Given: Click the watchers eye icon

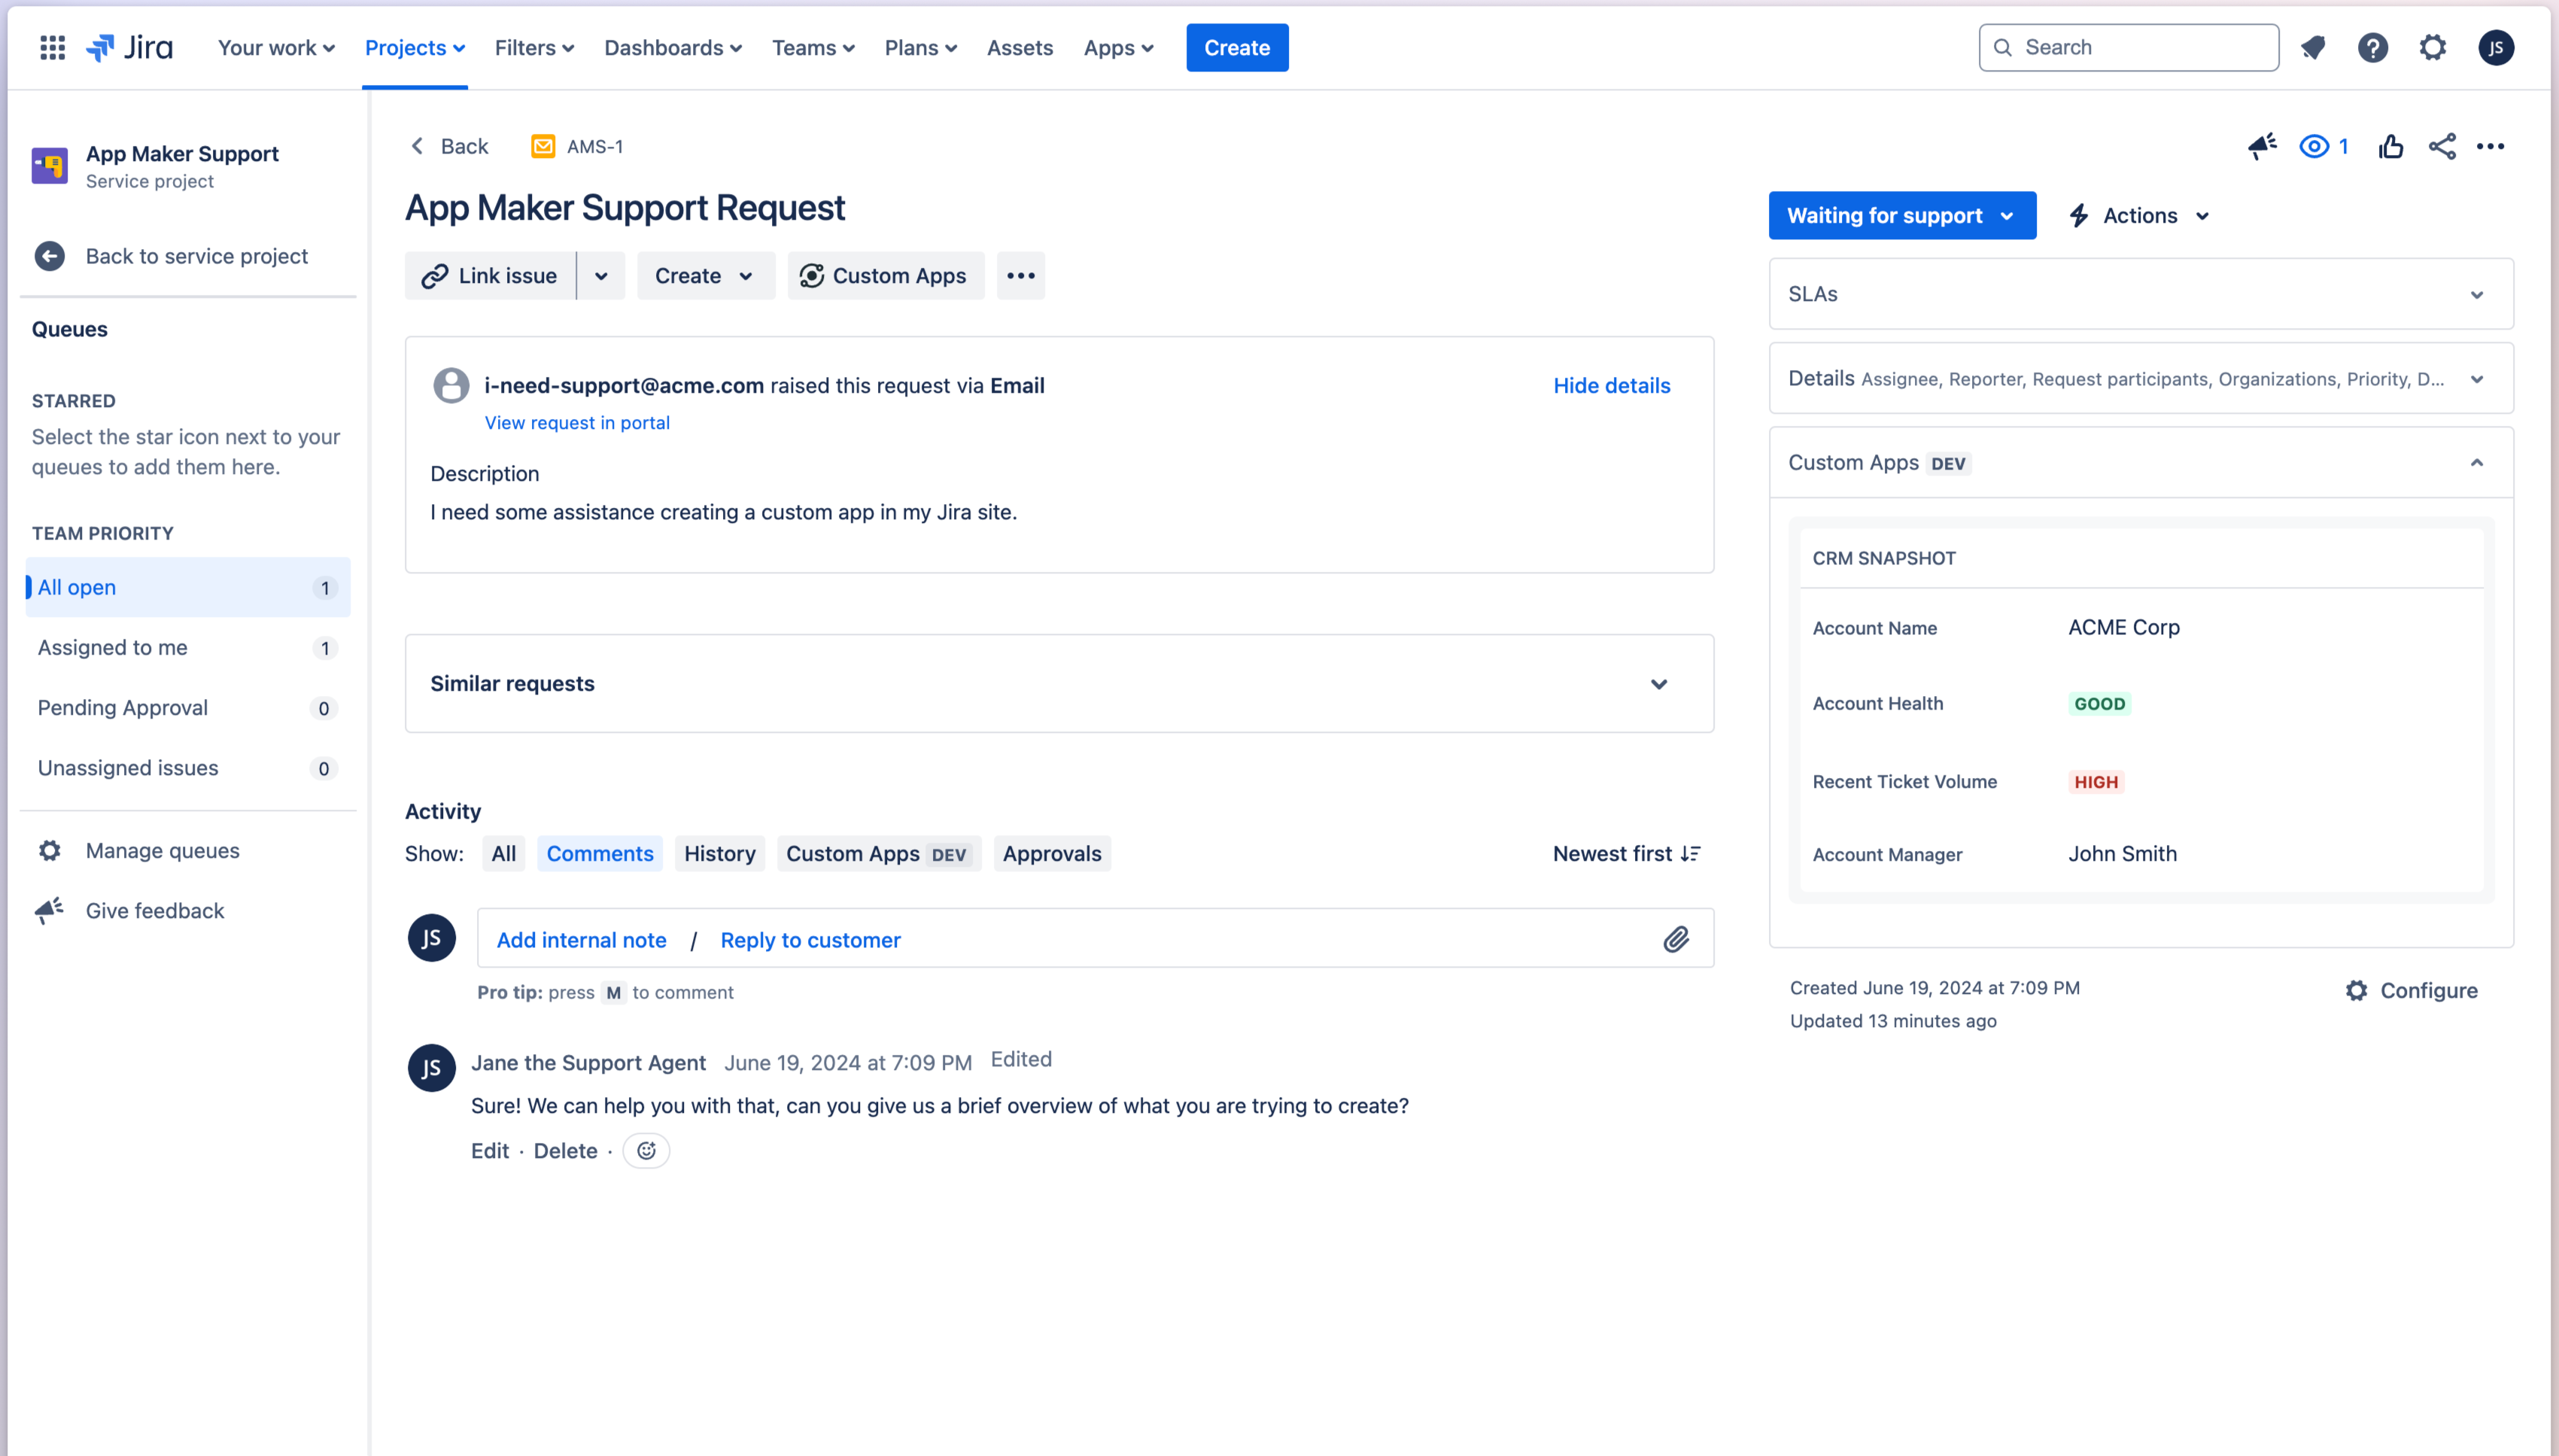Looking at the screenshot, I should pos(2315,146).
